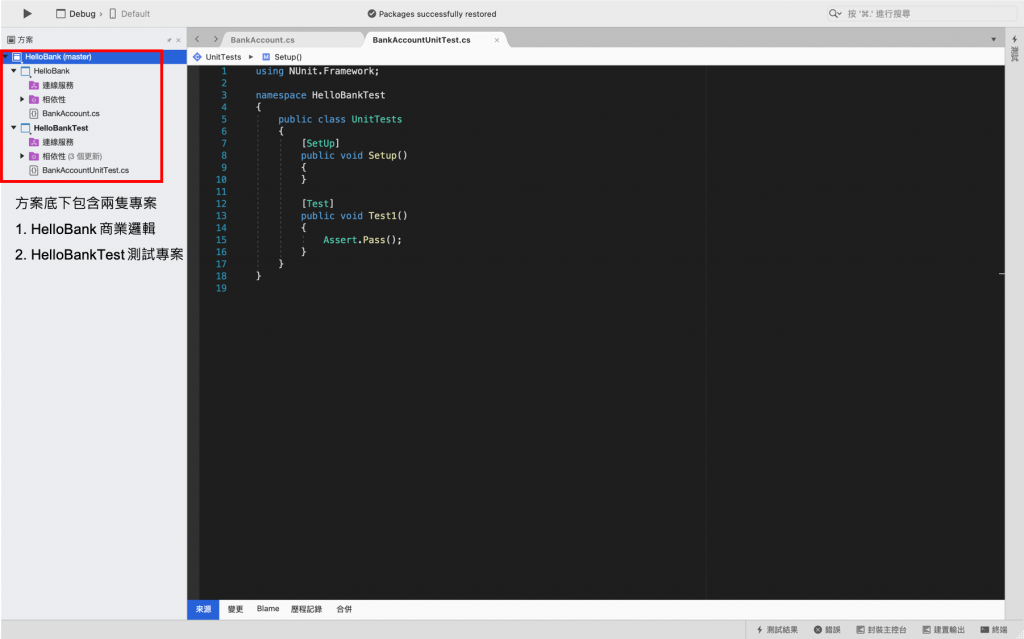Select the HelloBankTest project icon
1024x639 pixels.
coord(25,128)
